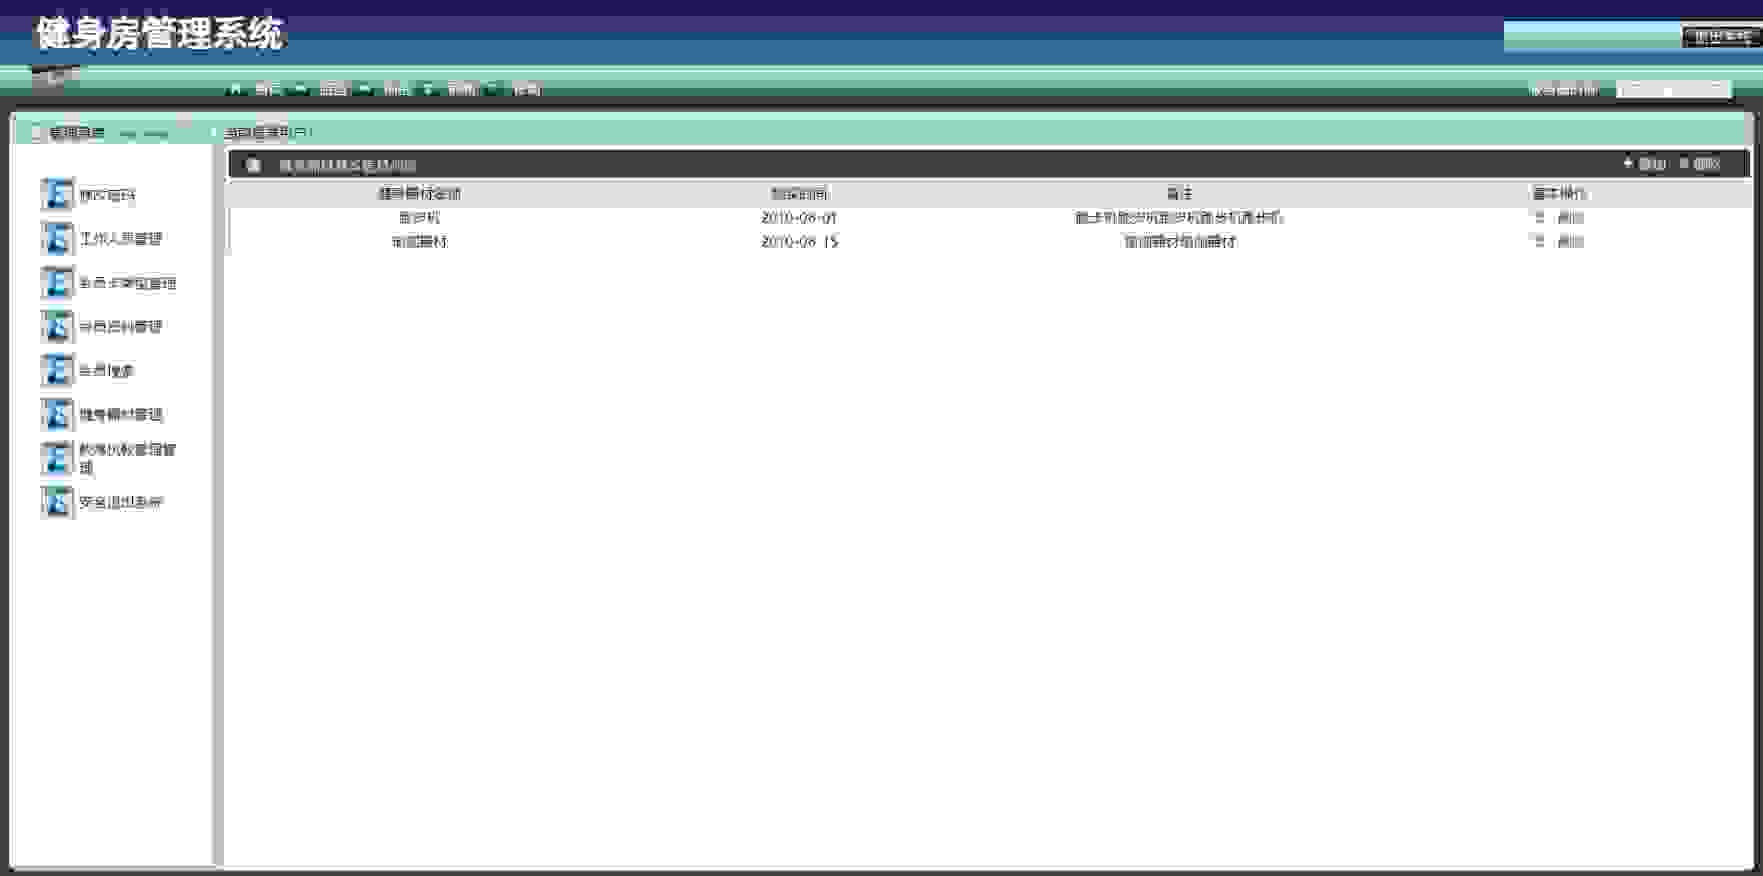Click the remarks cell in the 2010-08-01 row
The height and width of the screenshot is (876, 1763).
pos(1179,217)
